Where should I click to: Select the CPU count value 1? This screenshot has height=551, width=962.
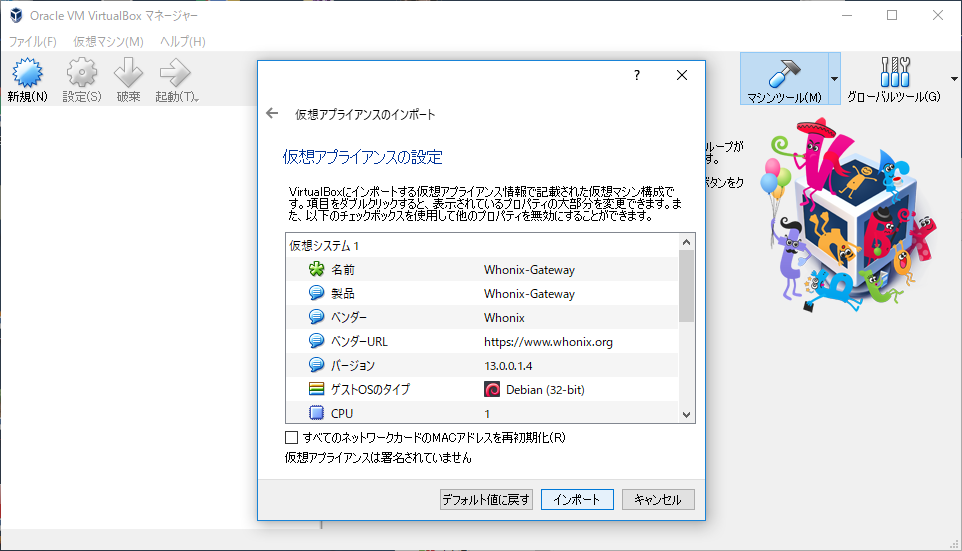click(x=487, y=414)
